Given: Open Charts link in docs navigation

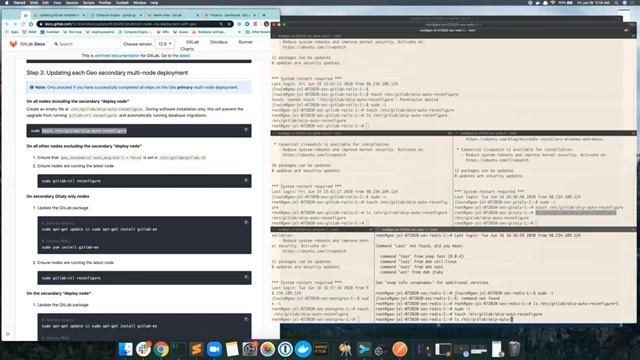Looking at the screenshot, I should [x=187, y=49].
